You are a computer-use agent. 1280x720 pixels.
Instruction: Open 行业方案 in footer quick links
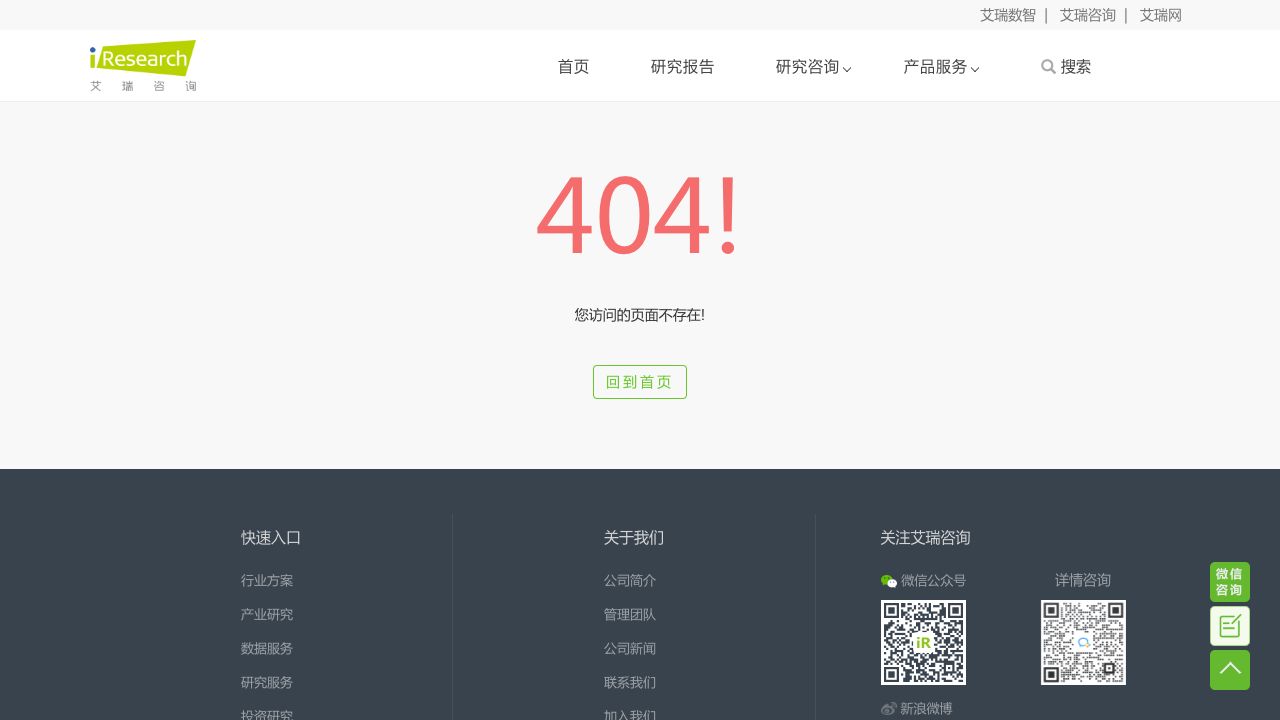[x=267, y=581]
